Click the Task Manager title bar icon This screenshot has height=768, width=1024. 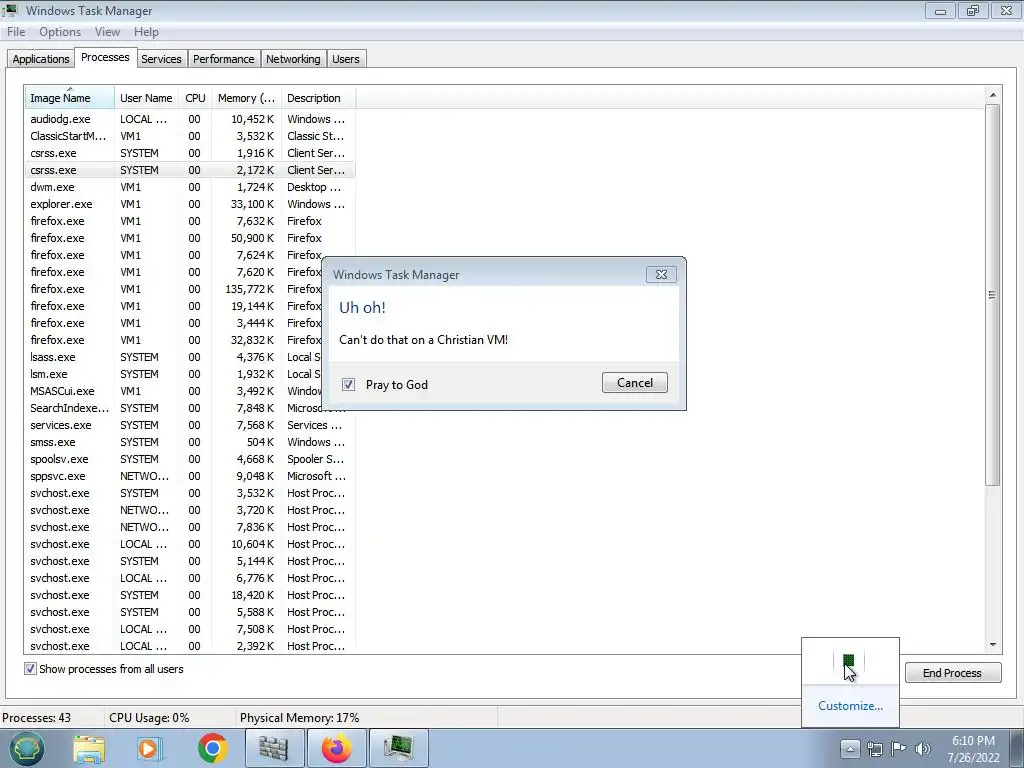pos(10,10)
